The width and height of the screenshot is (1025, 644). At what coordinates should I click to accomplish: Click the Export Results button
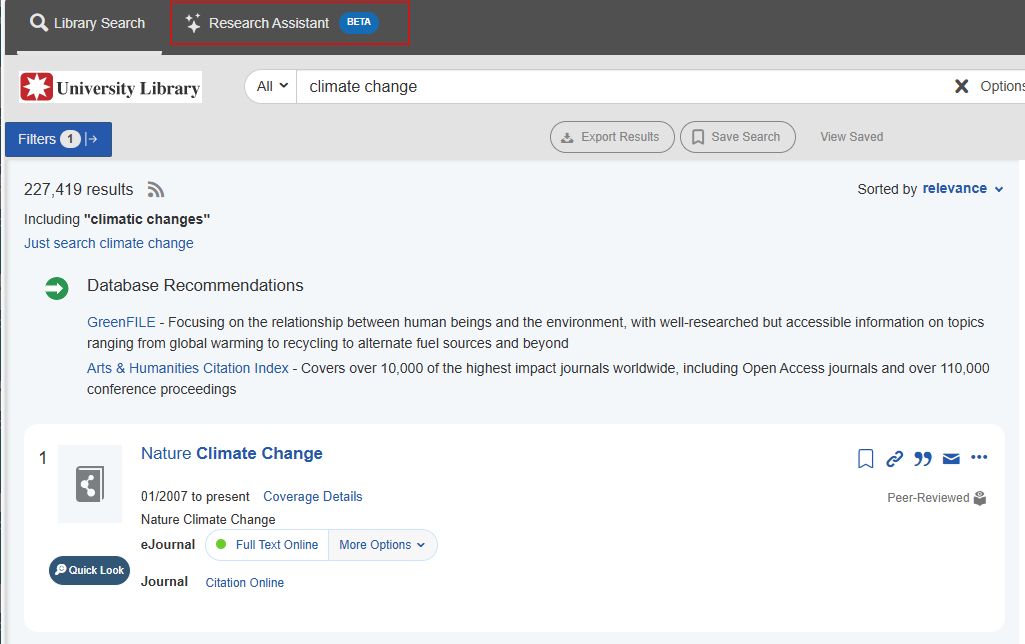coord(612,137)
